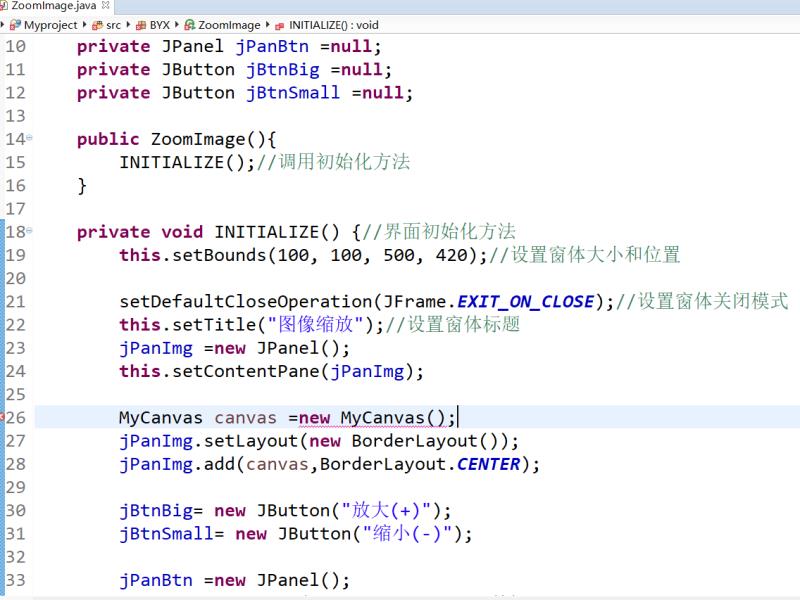Image resolution: width=800 pixels, height=600 pixels.
Task: Click jPanBtn assignment on line 33
Action: click(x=156, y=580)
